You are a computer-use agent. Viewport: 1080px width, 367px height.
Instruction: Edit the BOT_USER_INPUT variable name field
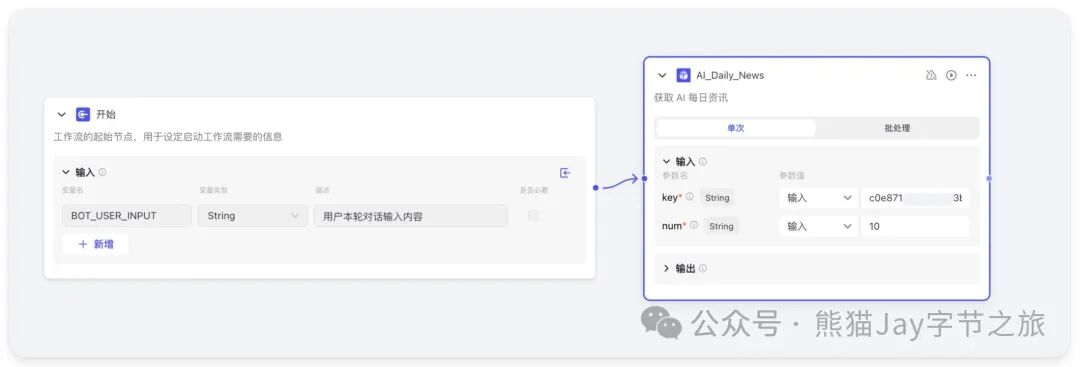(127, 216)
